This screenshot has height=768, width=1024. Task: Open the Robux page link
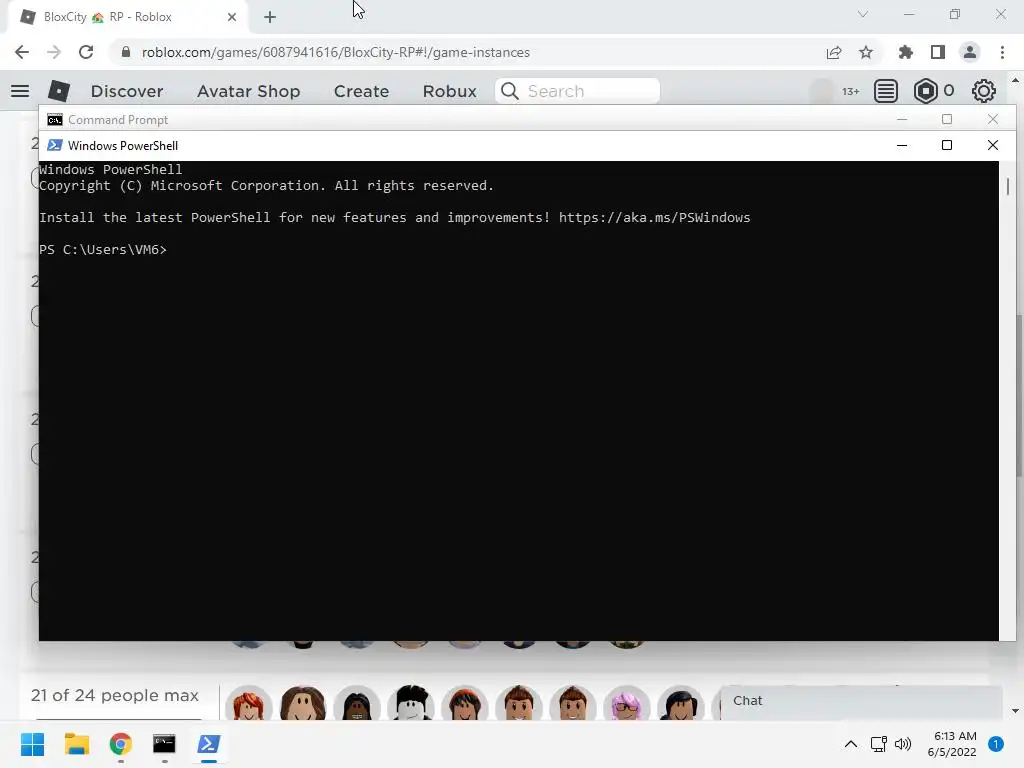449,91
